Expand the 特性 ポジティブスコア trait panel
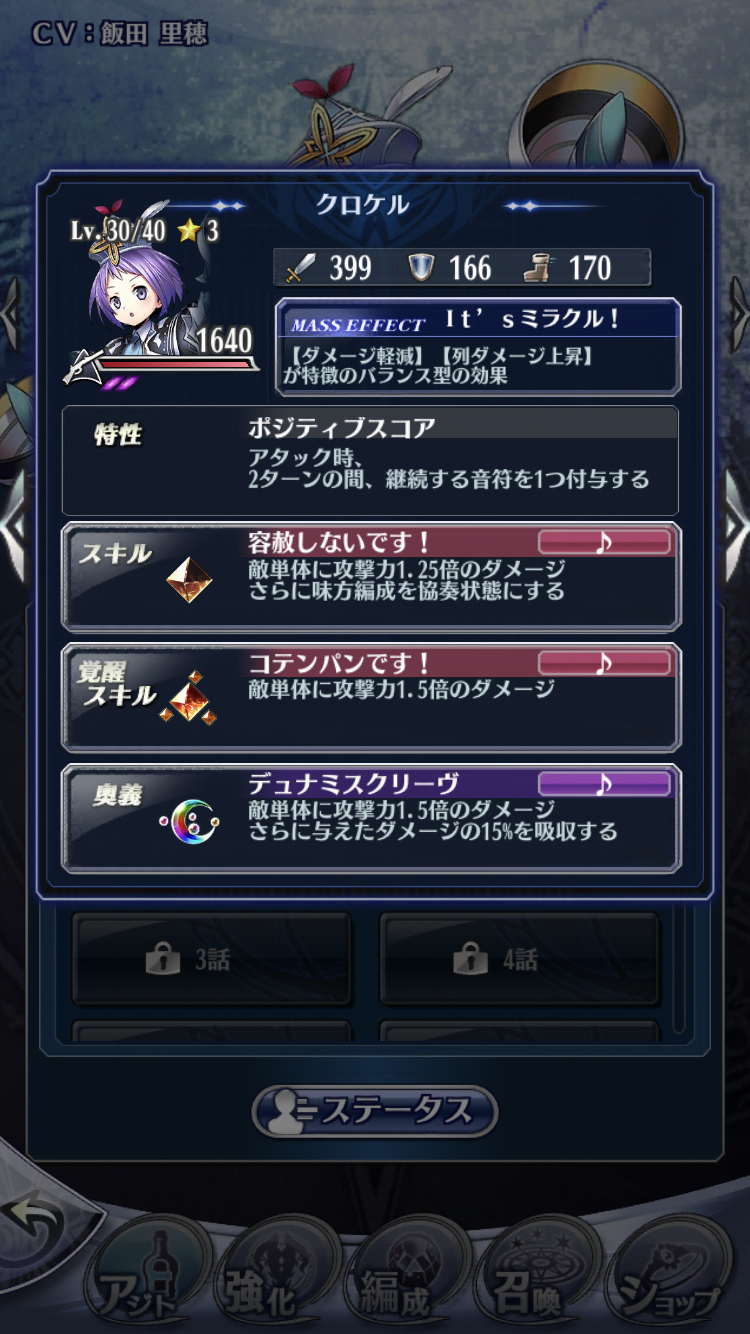 pos(370,459)
